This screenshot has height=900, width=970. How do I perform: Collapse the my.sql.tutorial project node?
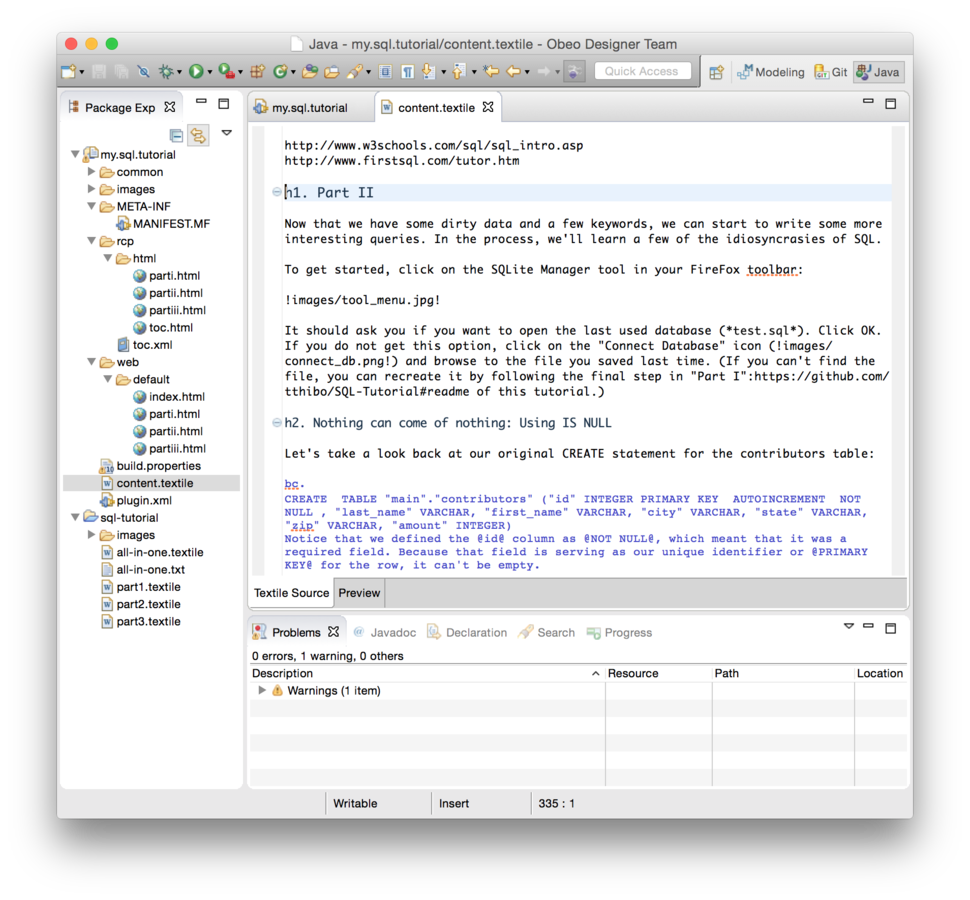pos(75,154)
